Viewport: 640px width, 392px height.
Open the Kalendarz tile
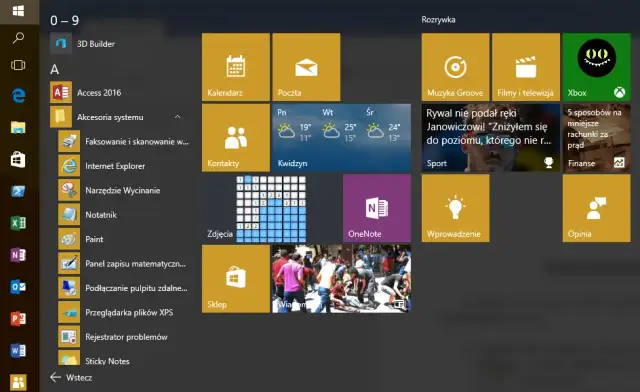point(236,67)
